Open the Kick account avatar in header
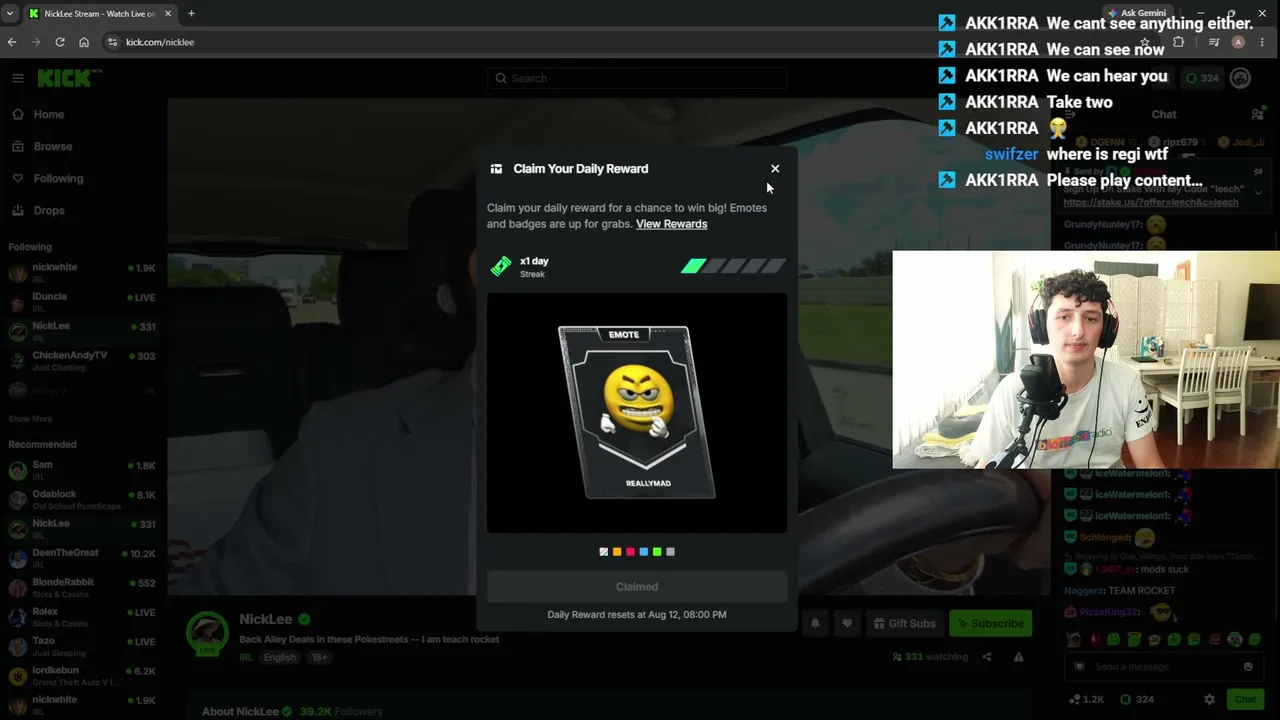The image size is (1280, 720). click(1240, 78)
